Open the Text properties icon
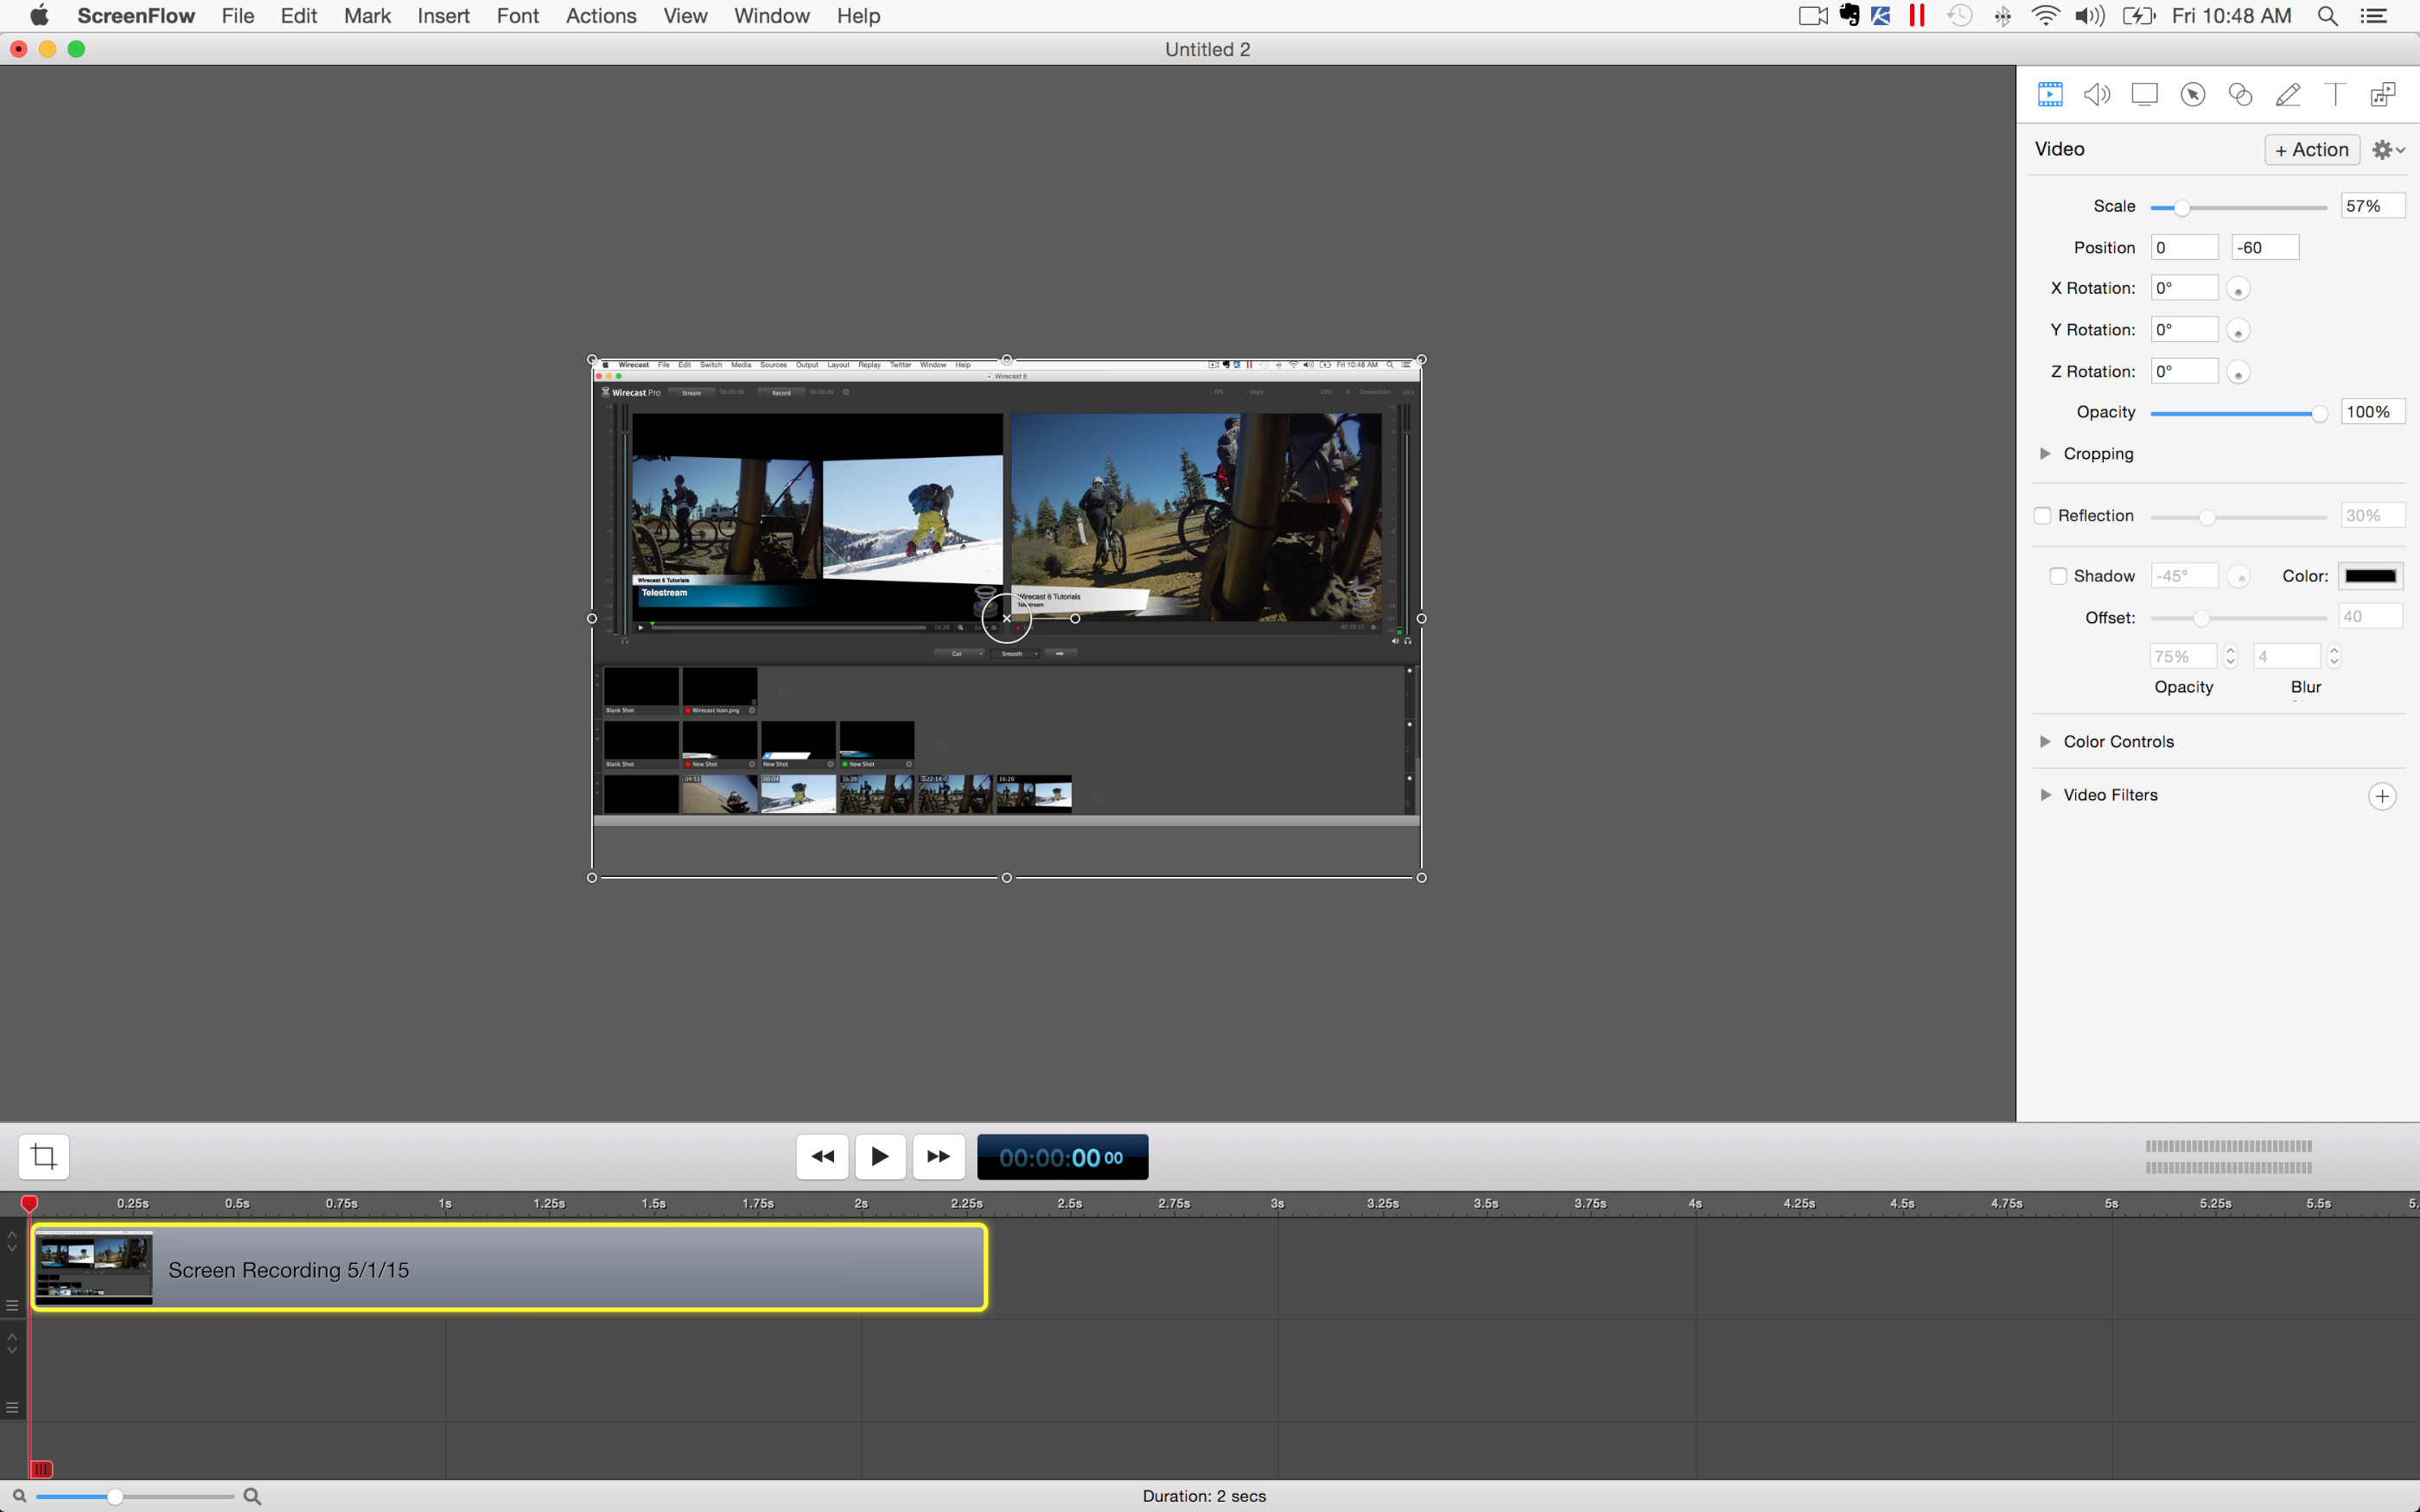This screenshot has height=1512, width=2420. pyautogui.click(x=2335, y=94)
